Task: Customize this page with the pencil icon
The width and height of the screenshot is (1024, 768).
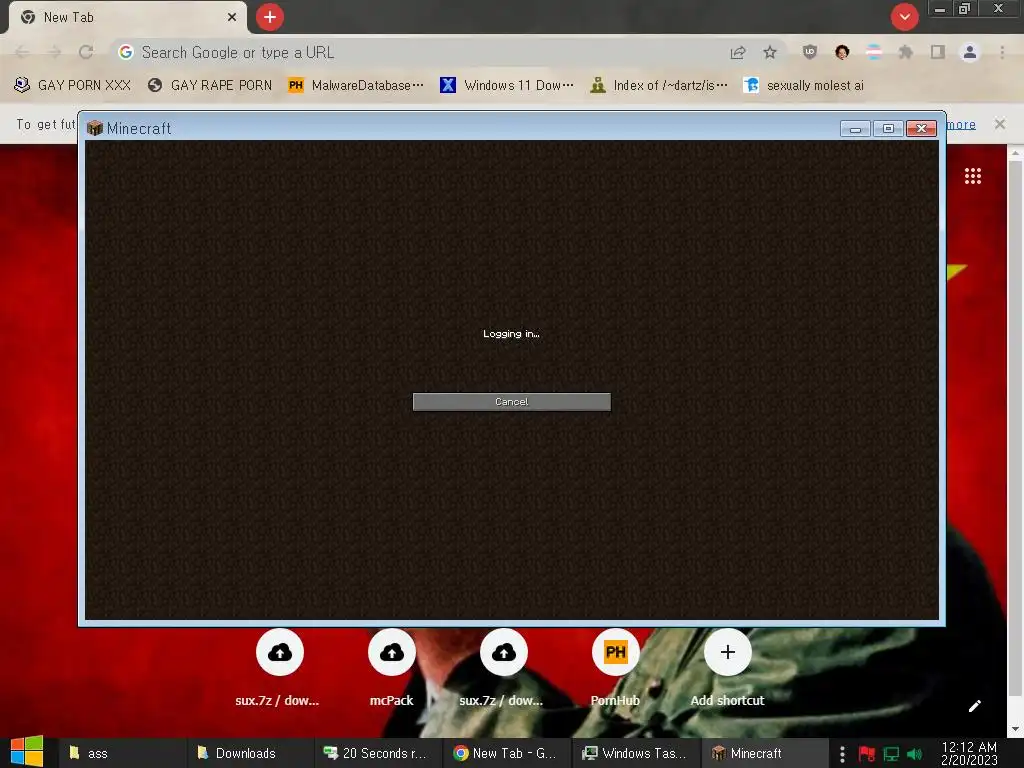Action: [x=974, y=706]
